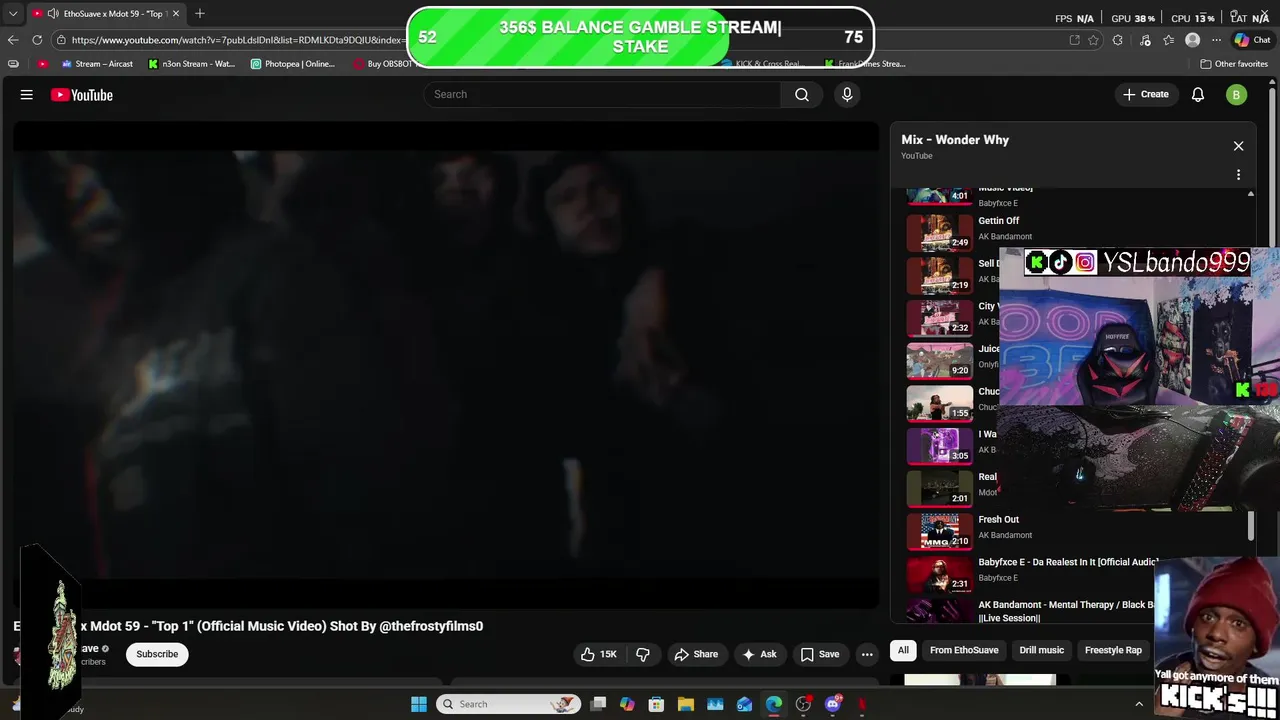Click the playlist panel scrollbar
Screen dimensions: 1280x720
pos(1250,526)
